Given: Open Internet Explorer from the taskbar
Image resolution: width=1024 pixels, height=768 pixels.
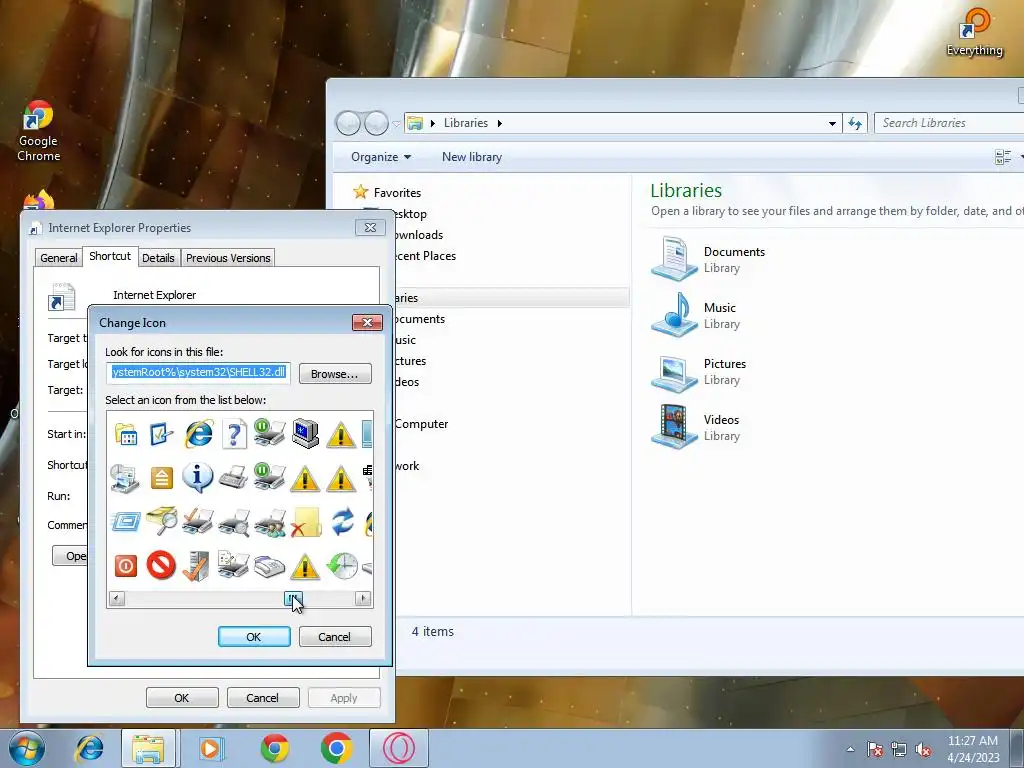Looking at the screenshot, I should coord(89,748).
